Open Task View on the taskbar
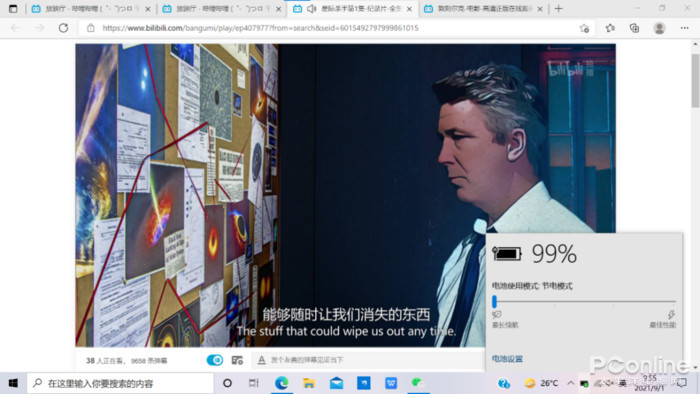This screenshot has width=700, height=394. tap(254, 383)
